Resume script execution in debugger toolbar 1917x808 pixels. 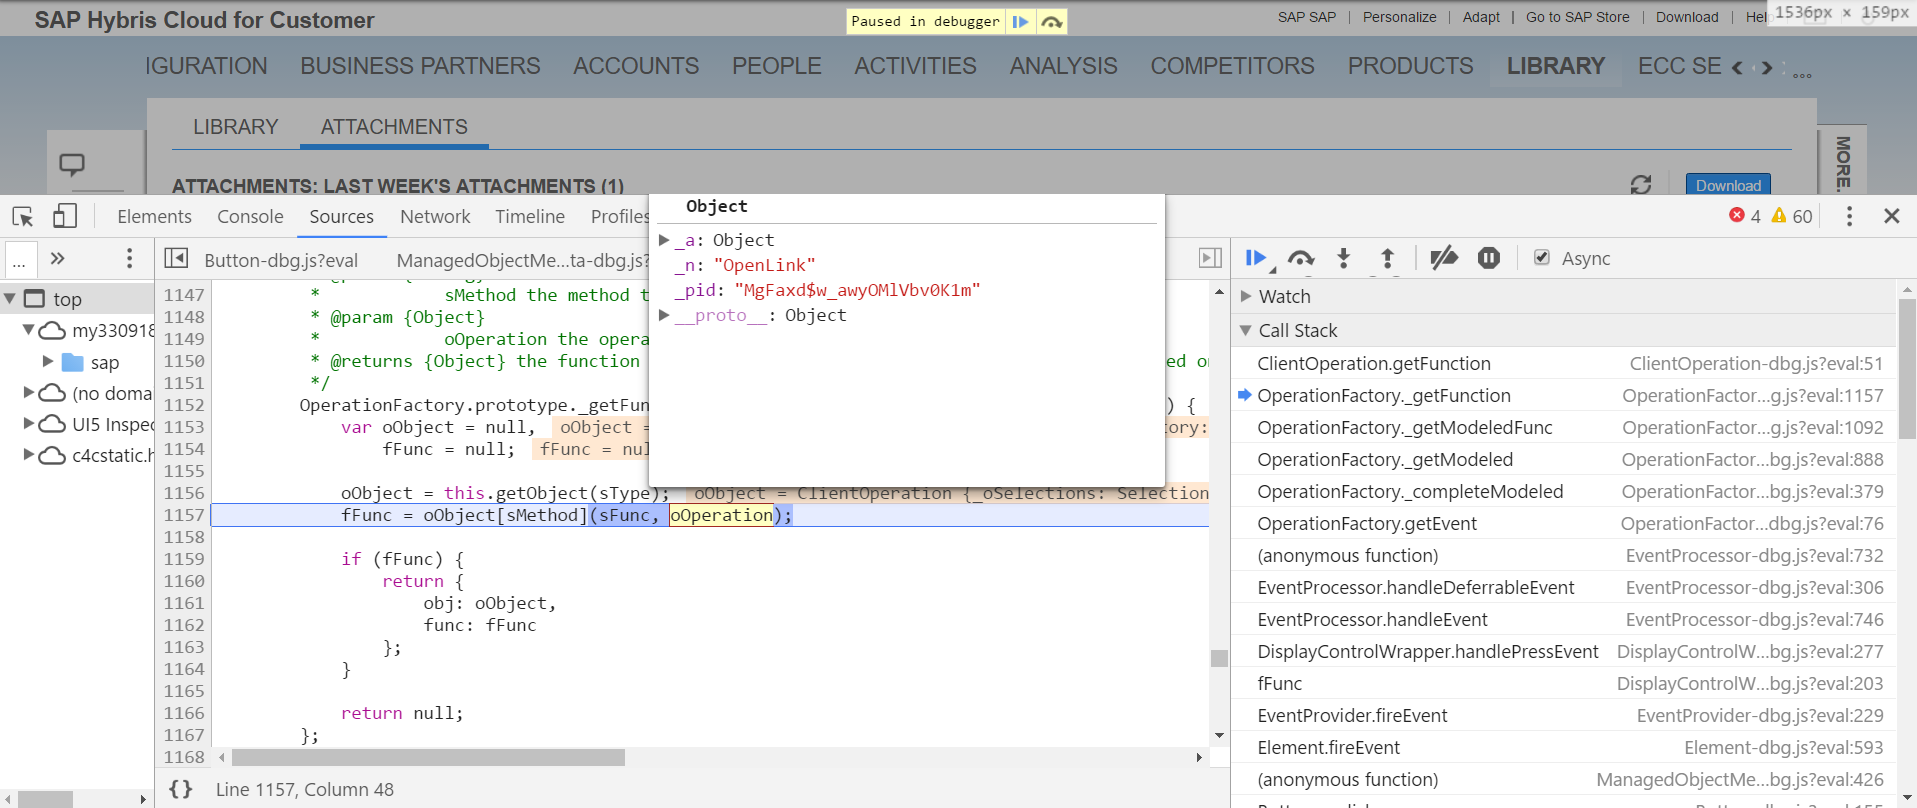click(1257, 259)
